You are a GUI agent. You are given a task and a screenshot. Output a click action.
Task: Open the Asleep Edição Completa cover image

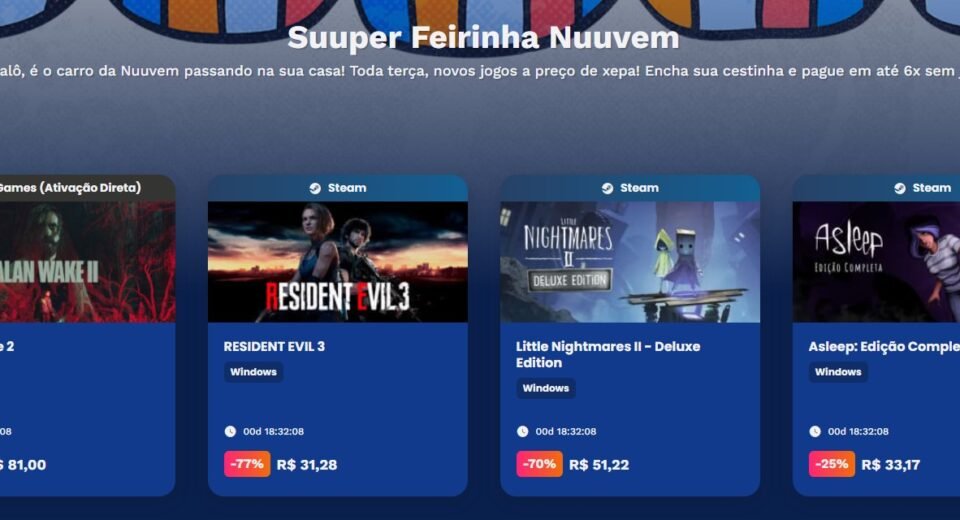click(x=876, y=262)
